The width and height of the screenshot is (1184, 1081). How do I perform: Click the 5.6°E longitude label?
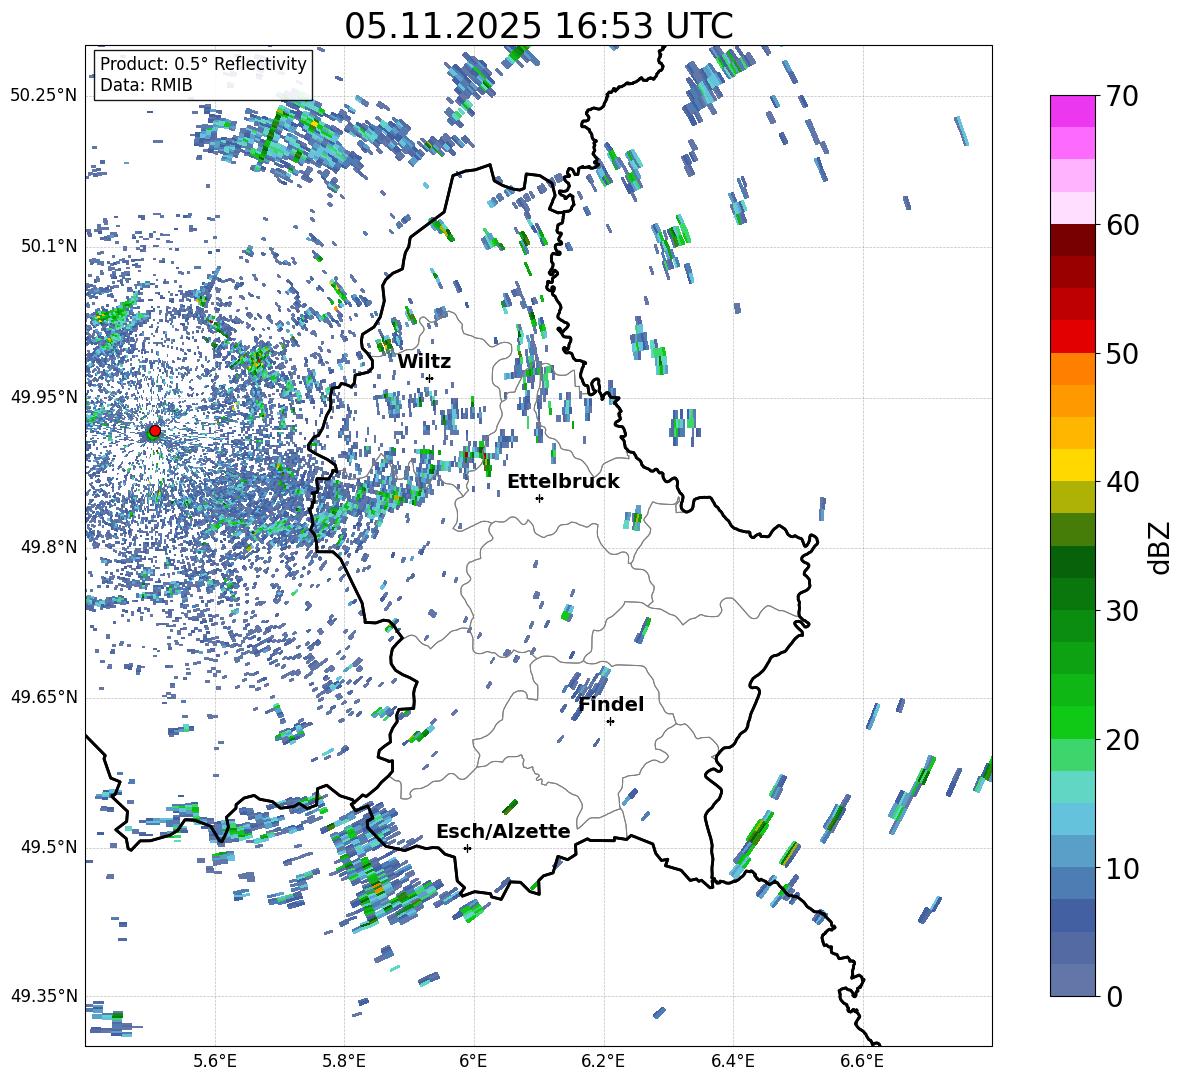point(215,1061)
